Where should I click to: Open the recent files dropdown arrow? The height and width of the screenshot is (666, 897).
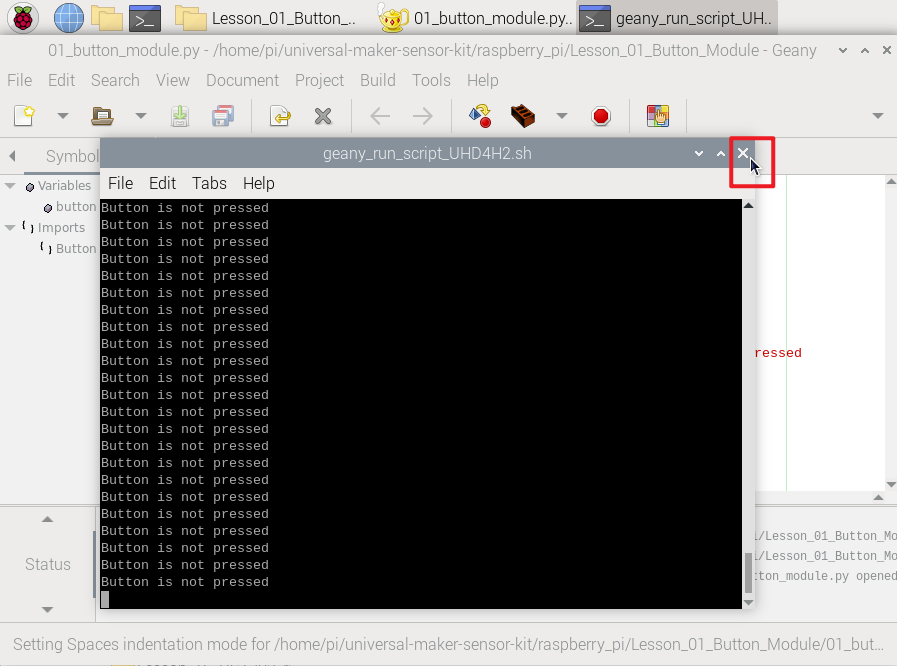click(x=141, y=116)
